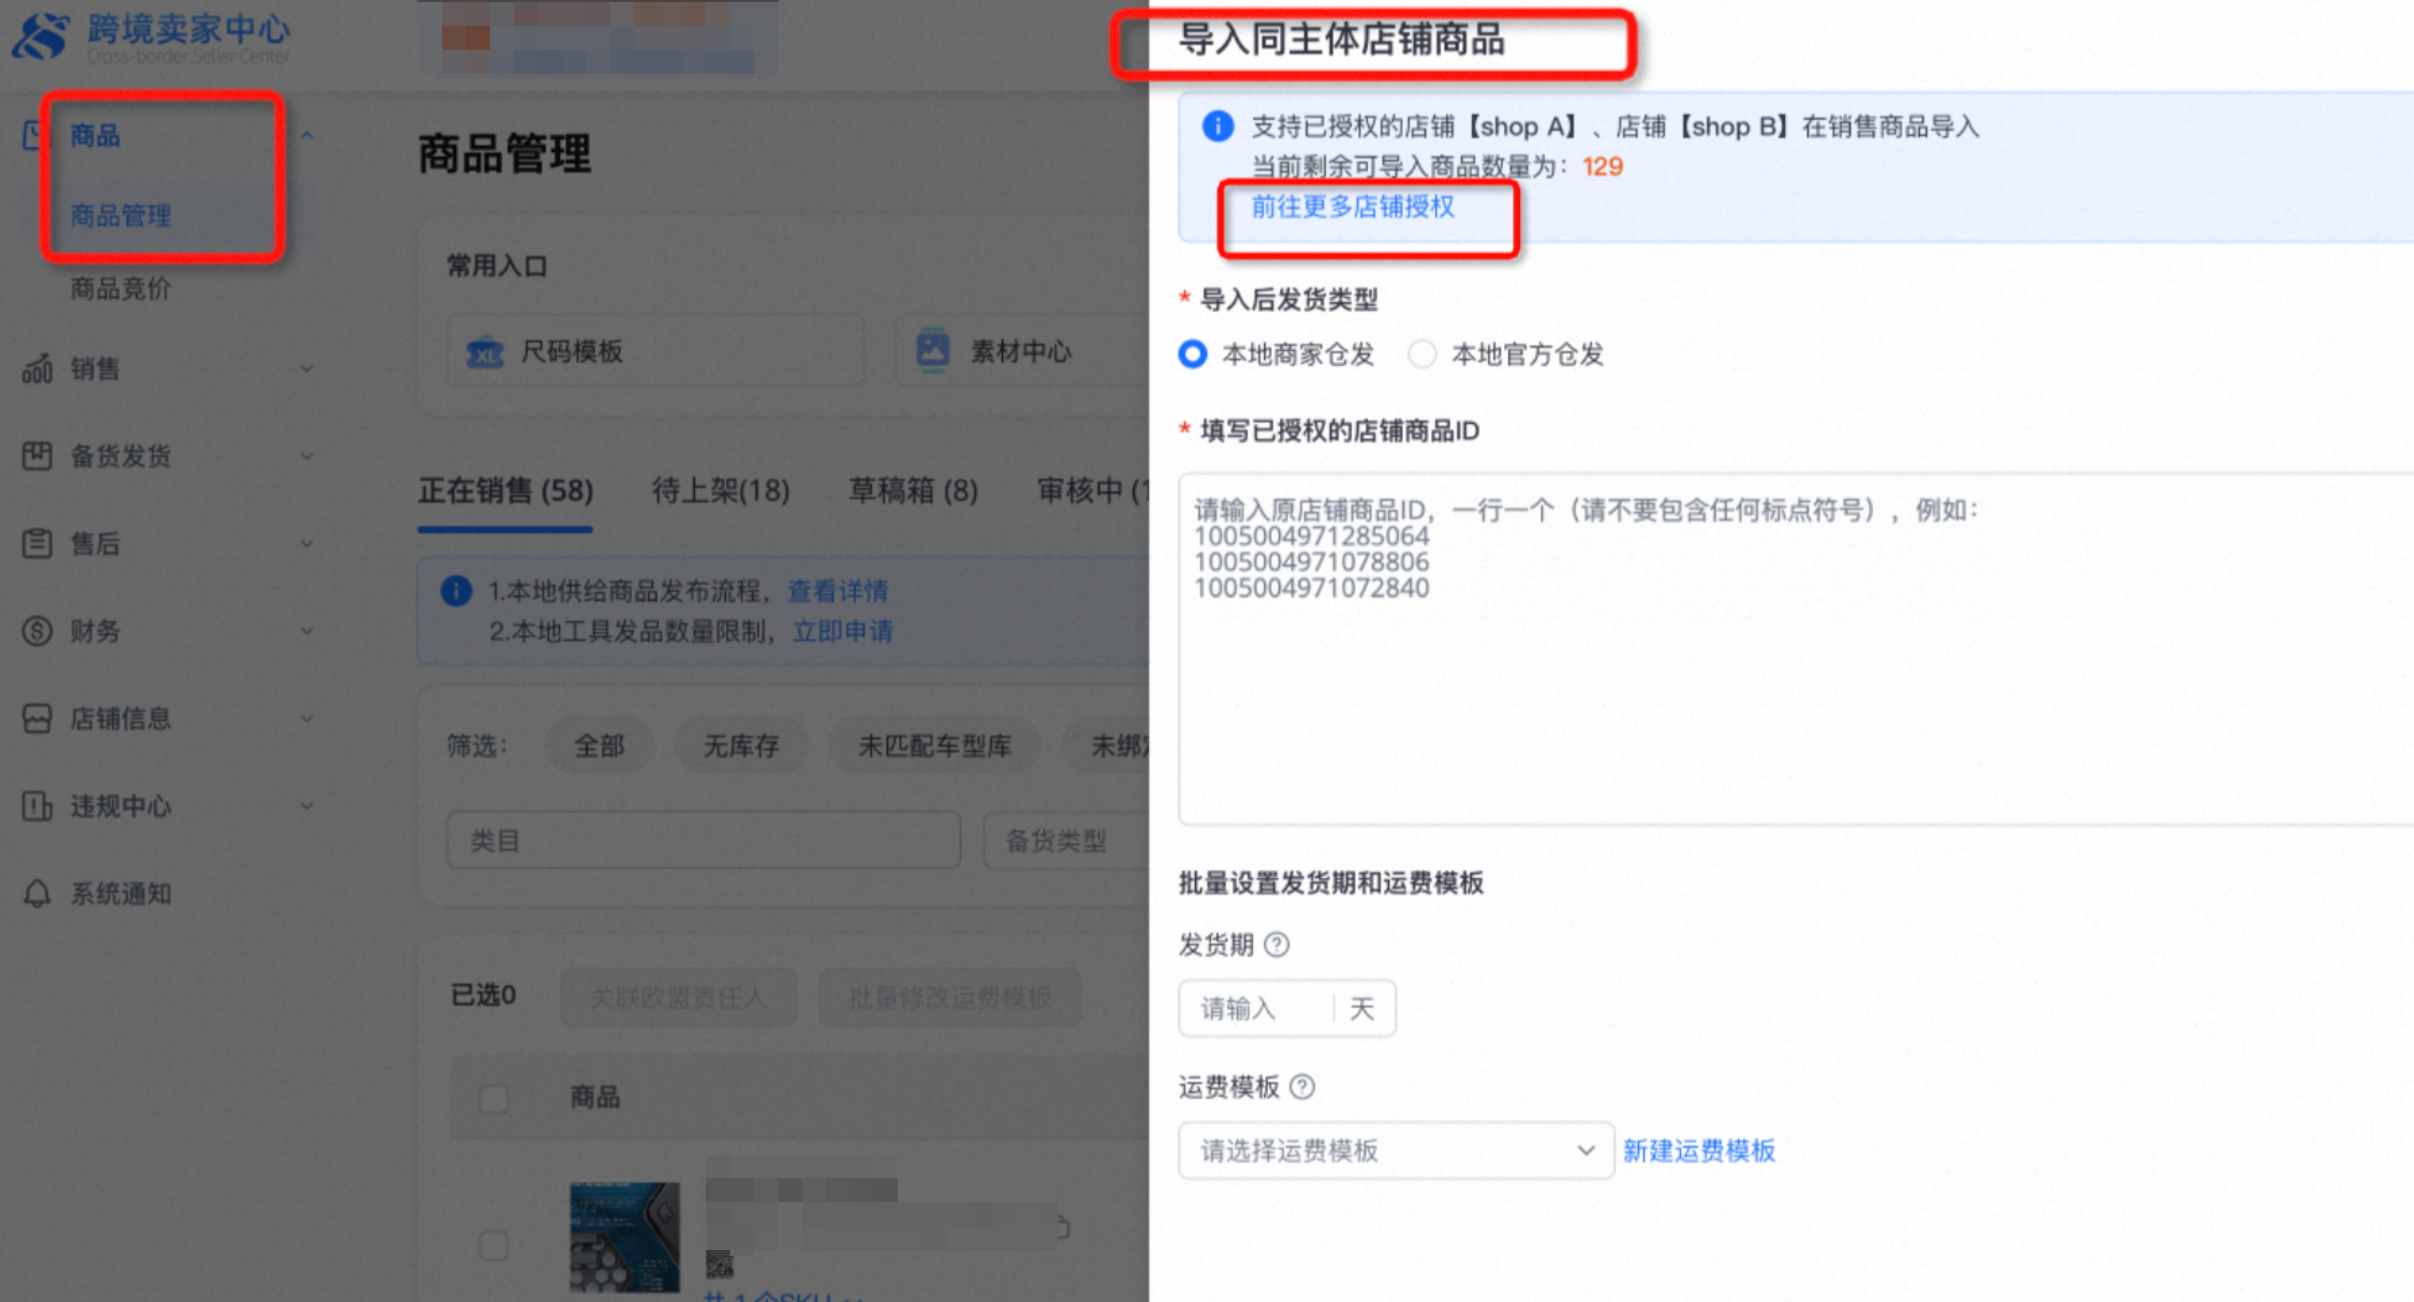Viewport: 2414px width, 1302px height.
Task: Click the 销售 sidebar chart icon
Action: pyautogui.click(x=37, y=369)
